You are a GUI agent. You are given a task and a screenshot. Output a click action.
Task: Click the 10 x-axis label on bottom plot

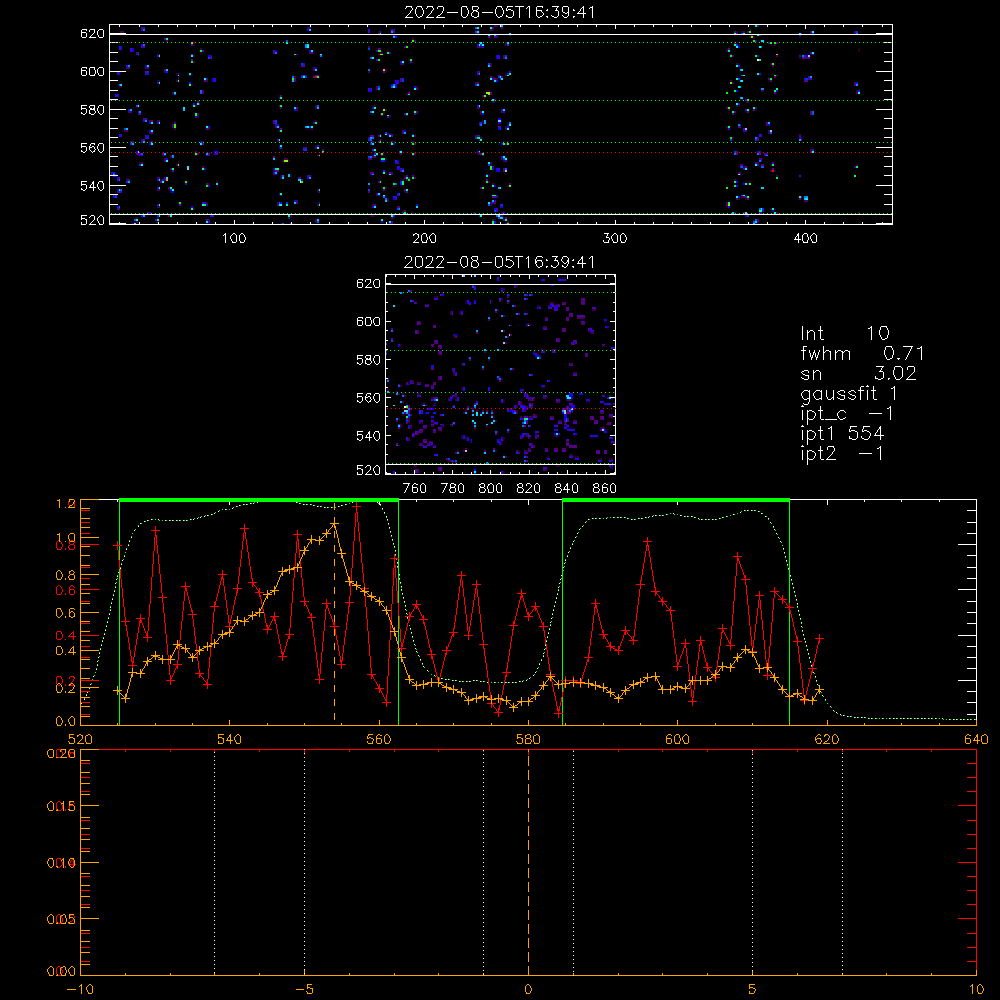pyautogui.click(x=976, y=989)
